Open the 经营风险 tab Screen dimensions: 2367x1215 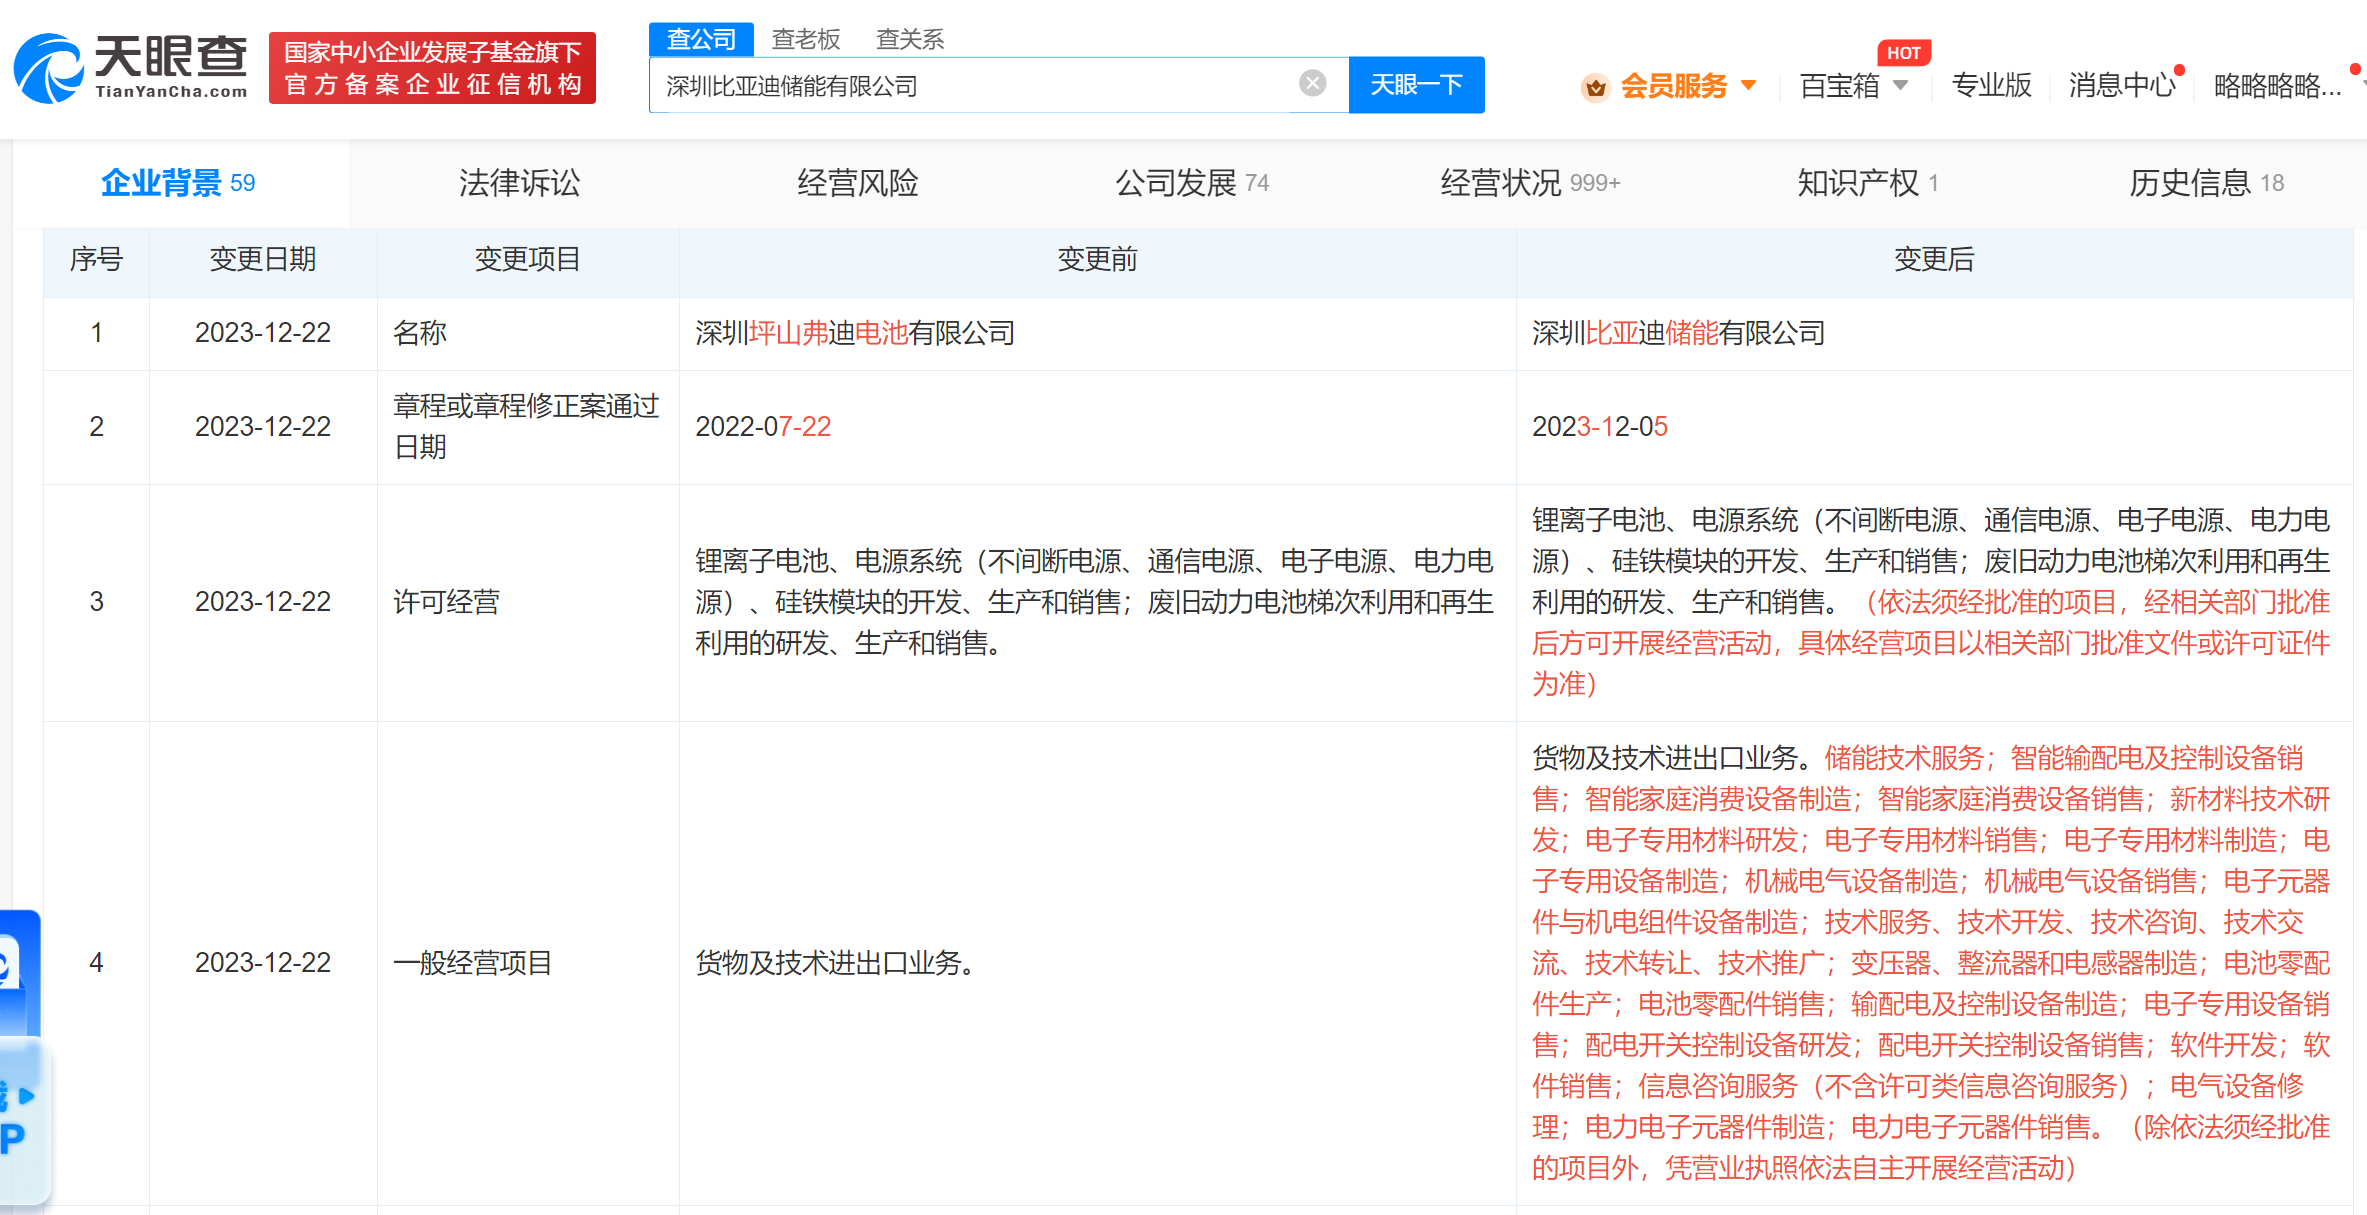857,183
